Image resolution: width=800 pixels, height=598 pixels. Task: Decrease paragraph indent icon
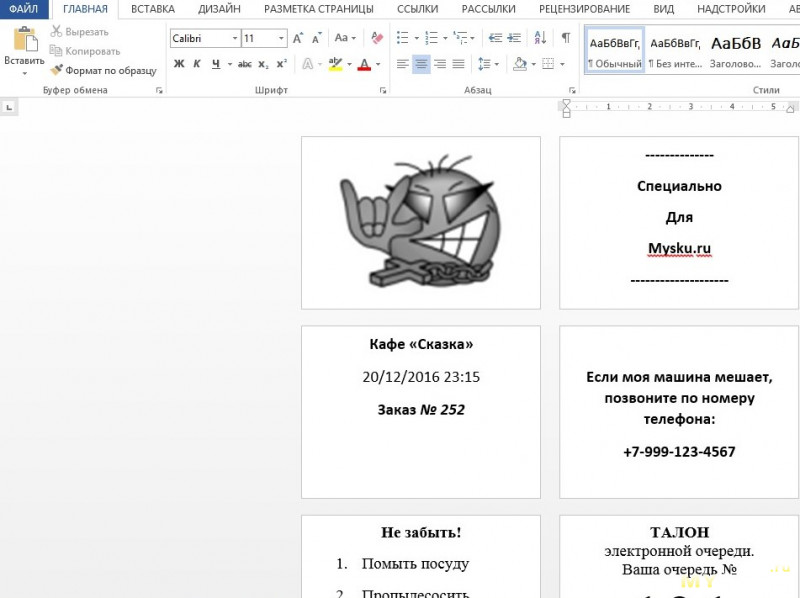tap(494, 38)
